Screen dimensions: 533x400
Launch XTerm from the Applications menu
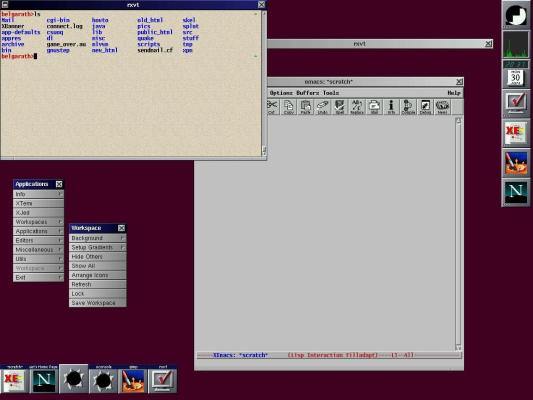38,204
